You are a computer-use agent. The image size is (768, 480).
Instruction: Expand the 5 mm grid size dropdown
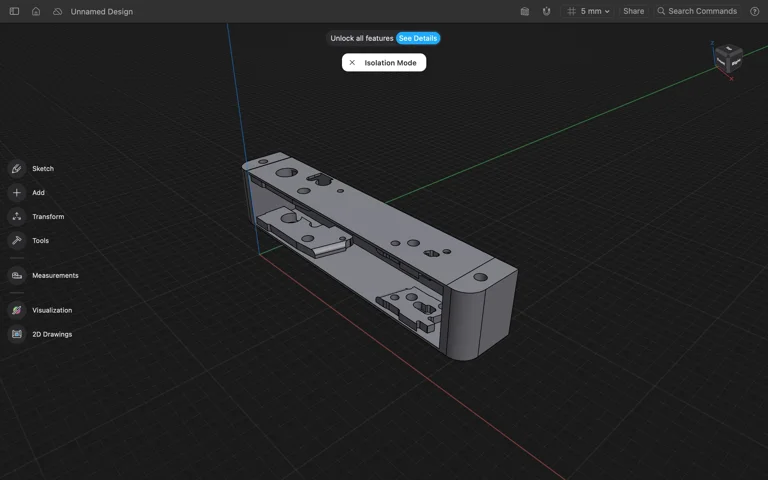[589, 12]
